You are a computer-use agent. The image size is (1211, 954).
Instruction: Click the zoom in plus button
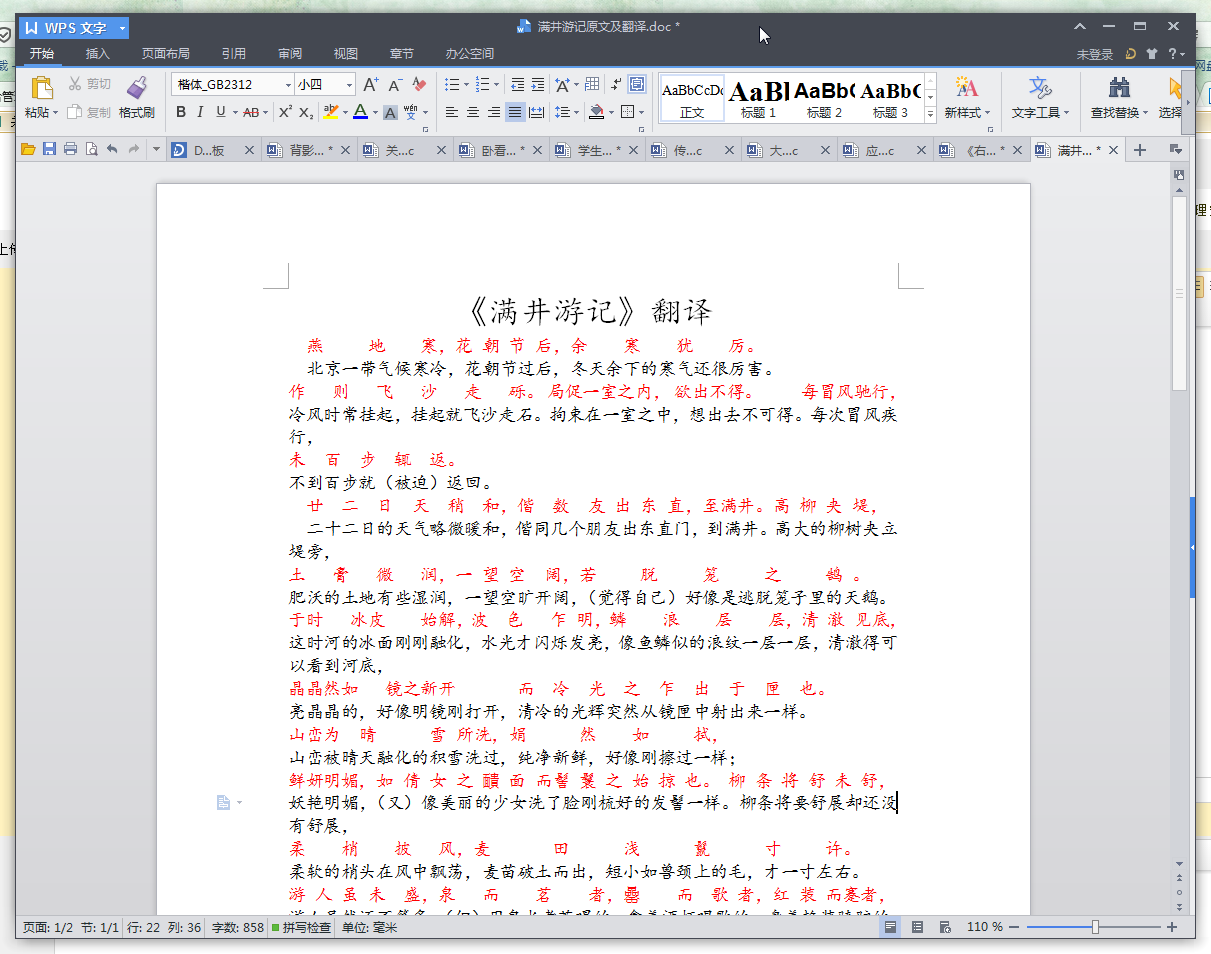(1171, 928)
